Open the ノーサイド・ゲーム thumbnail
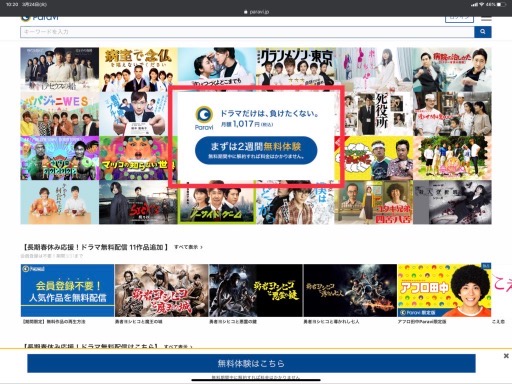 pos(217,202)
